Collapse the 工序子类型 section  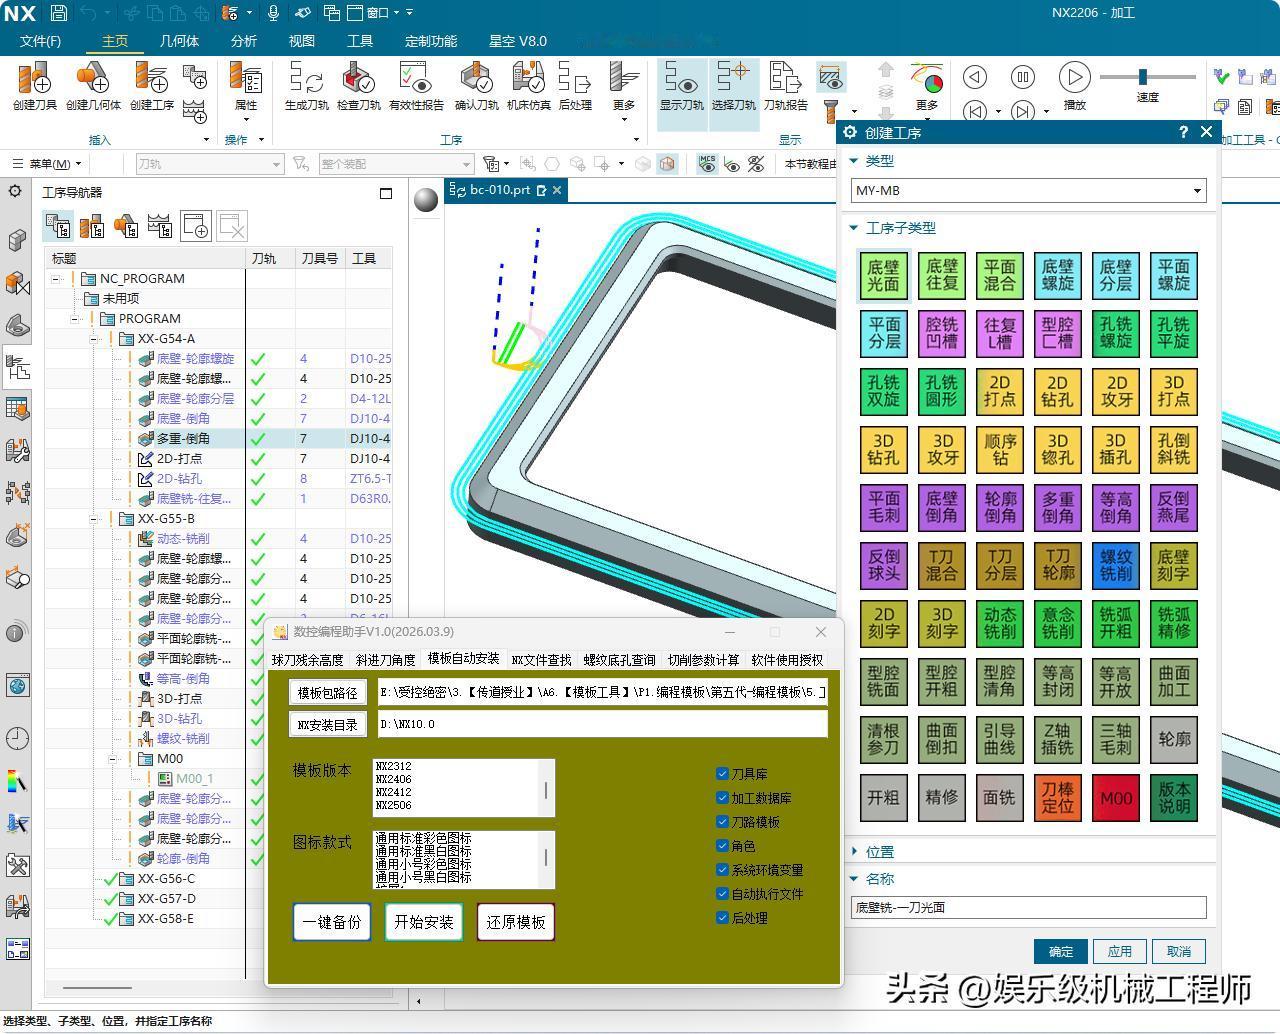[x=854, y=228]
